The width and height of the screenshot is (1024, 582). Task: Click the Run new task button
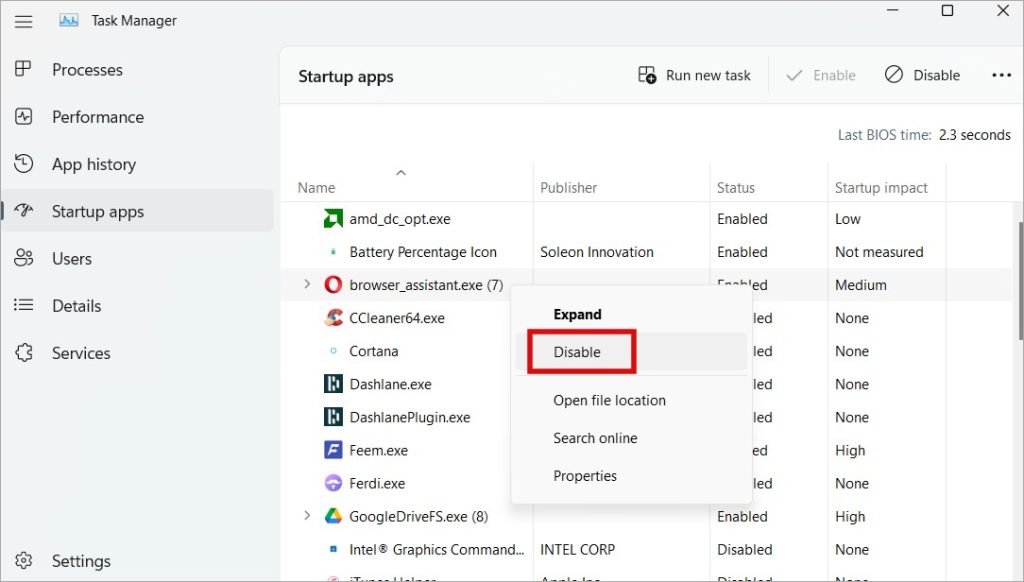pos(695,75)
